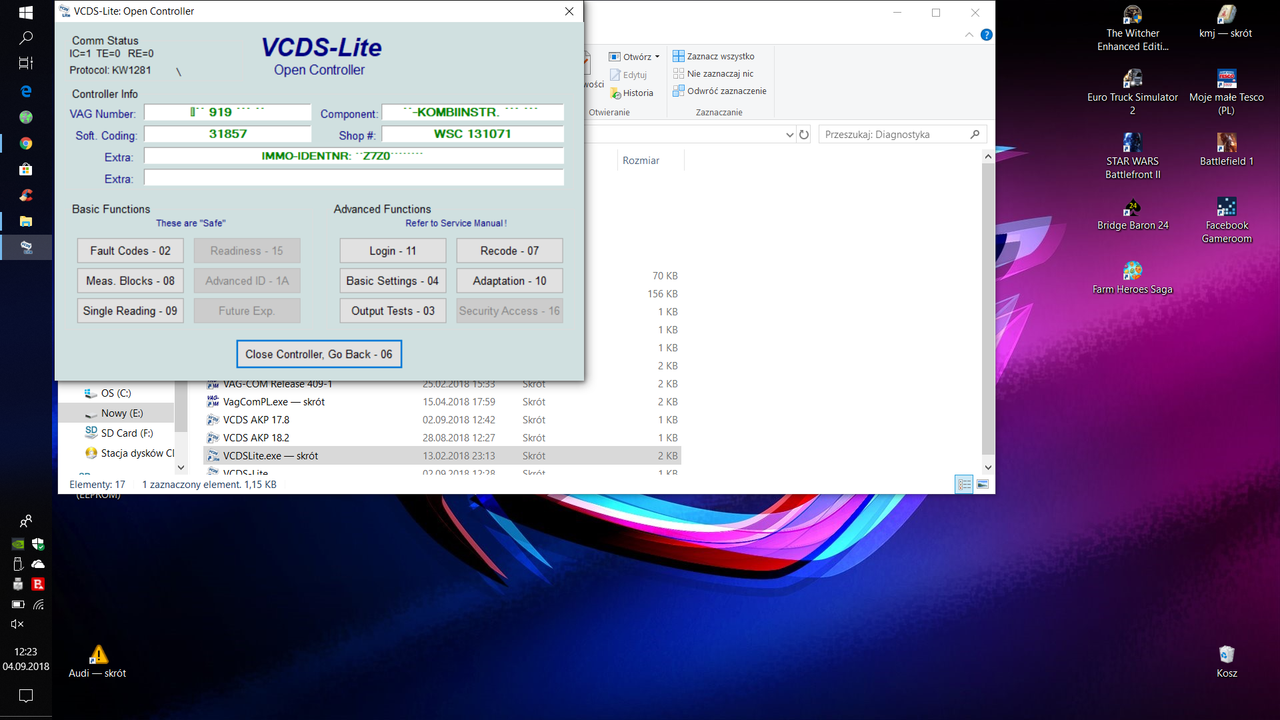Click the Extra field showing IMMO-IDENTNR

[354, 157]
